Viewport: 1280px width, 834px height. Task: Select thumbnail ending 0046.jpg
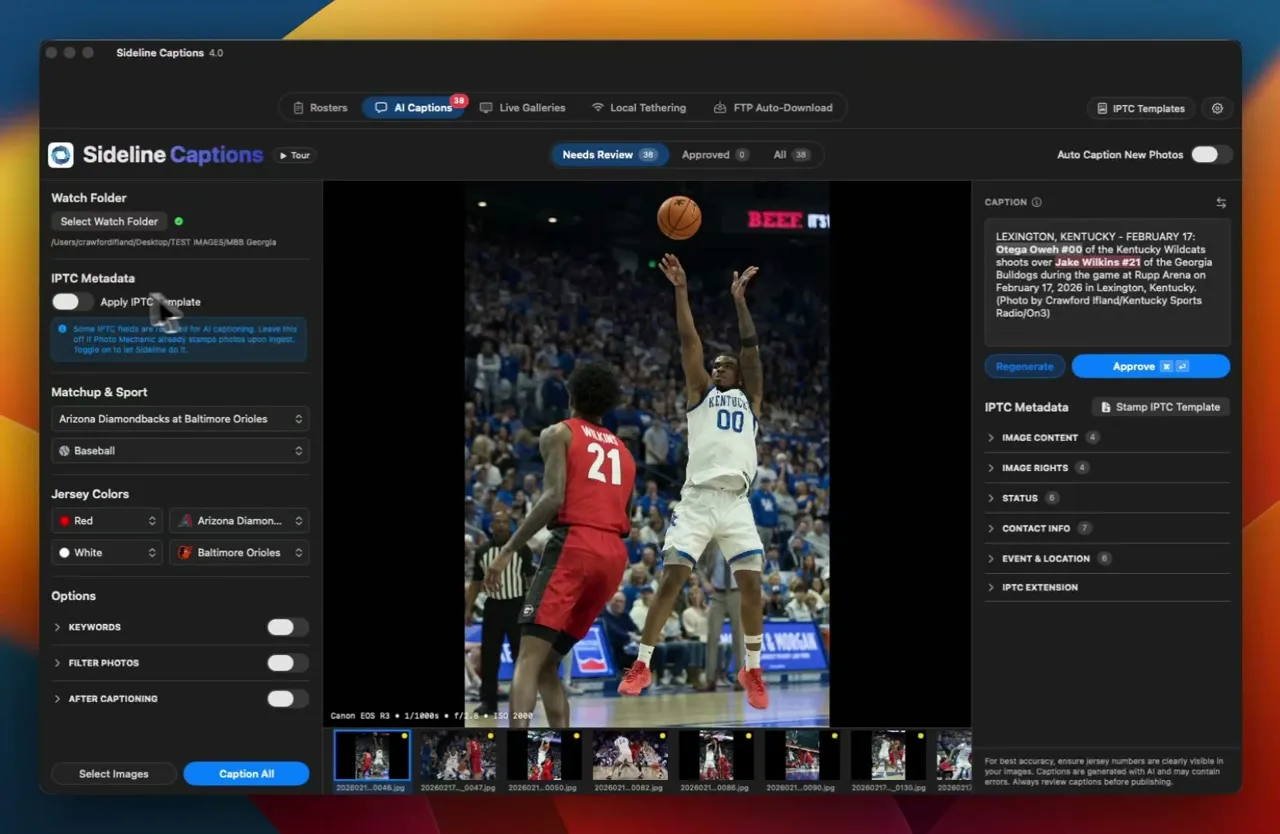372,755
